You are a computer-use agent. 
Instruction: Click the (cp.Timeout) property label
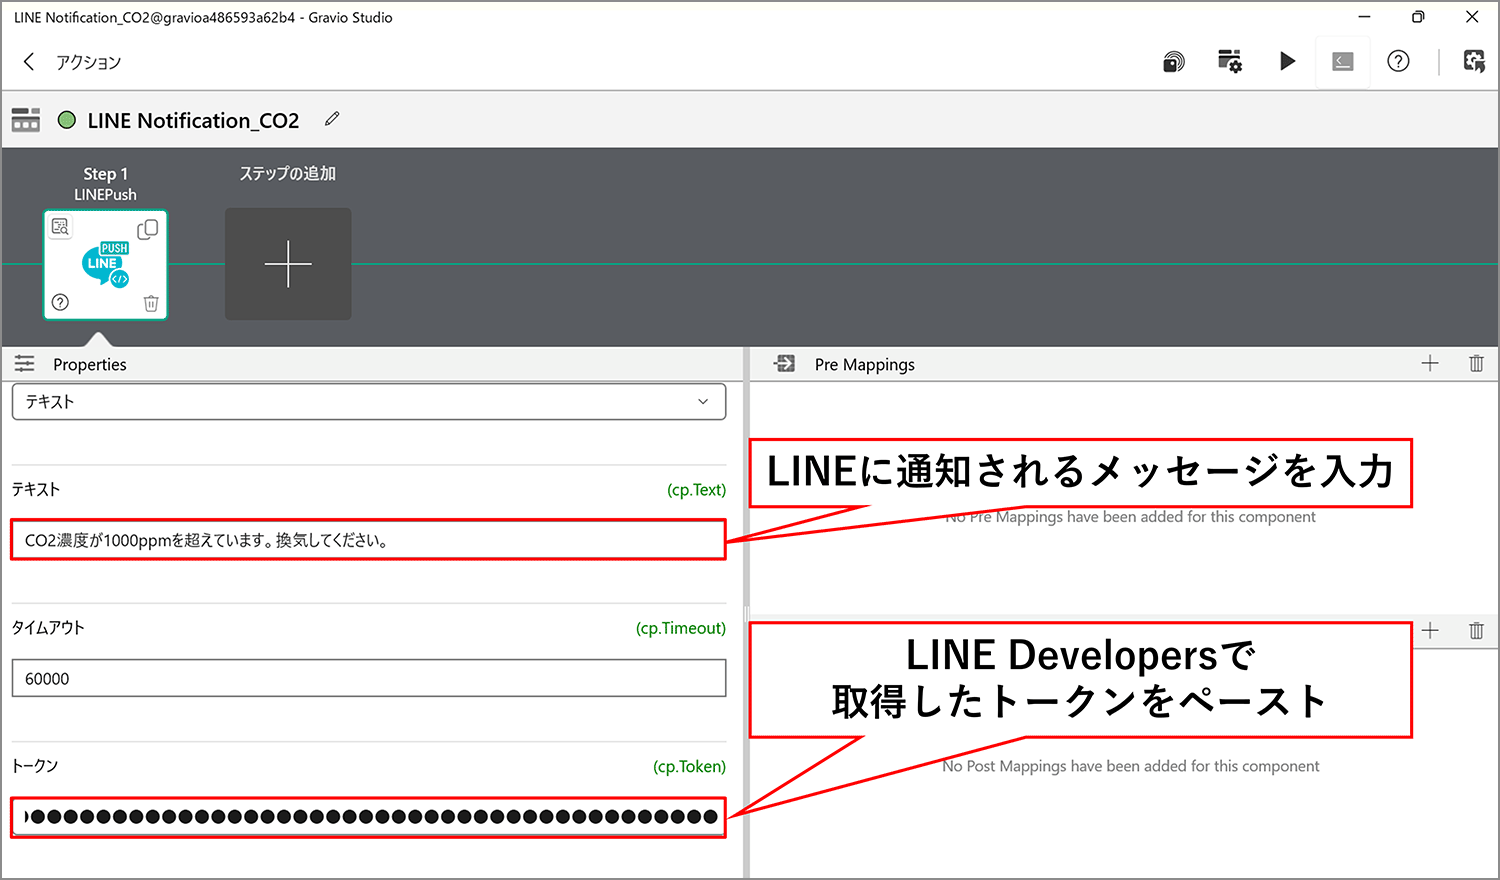[x=681, y=628]
